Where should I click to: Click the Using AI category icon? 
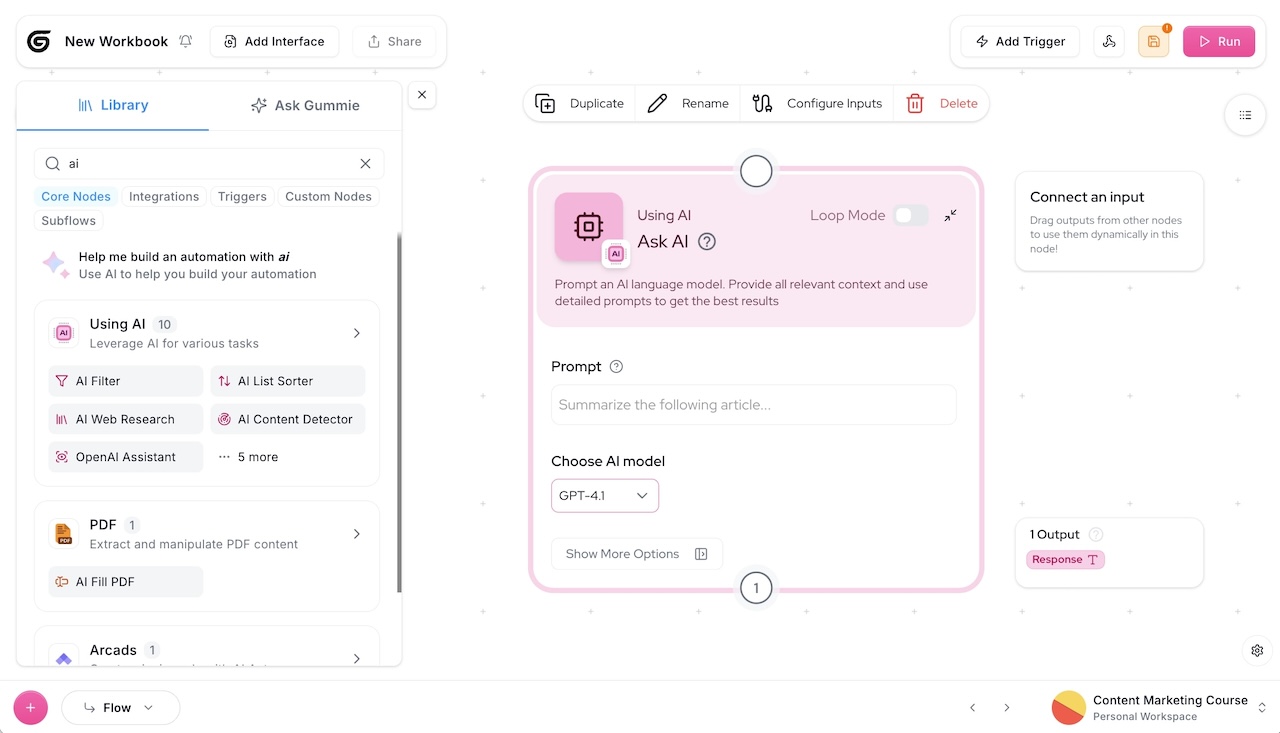coord(64,333)
